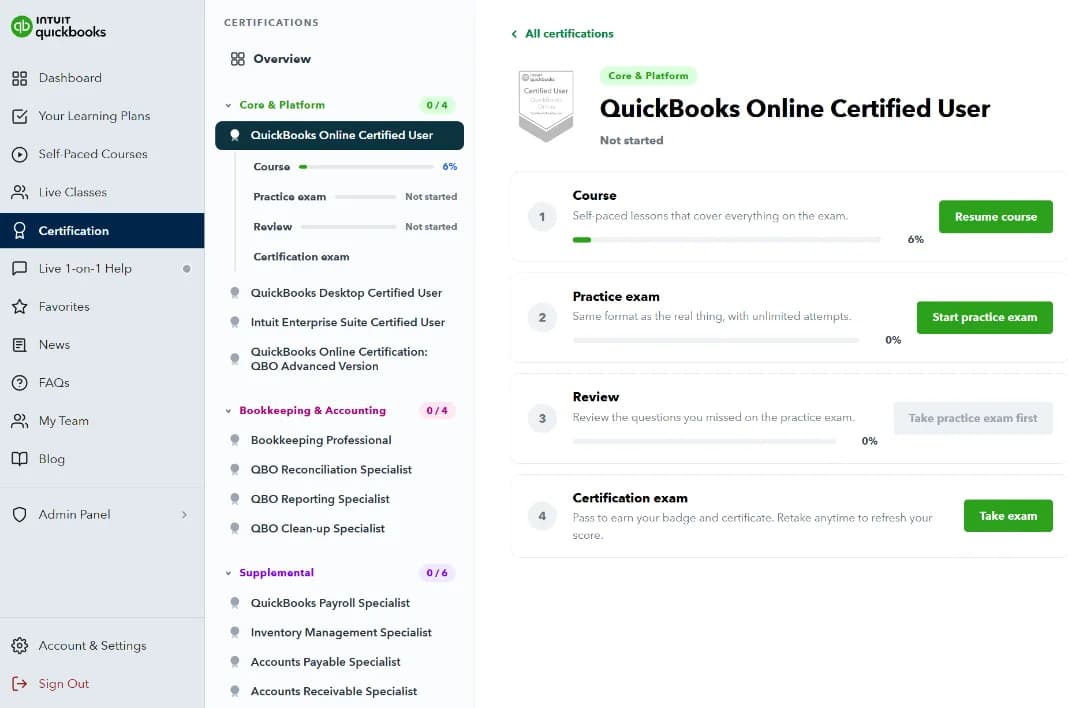Viewport: 1068px width, 708px height.
Task: Click News newspaper icon
Action: (20, 345)
